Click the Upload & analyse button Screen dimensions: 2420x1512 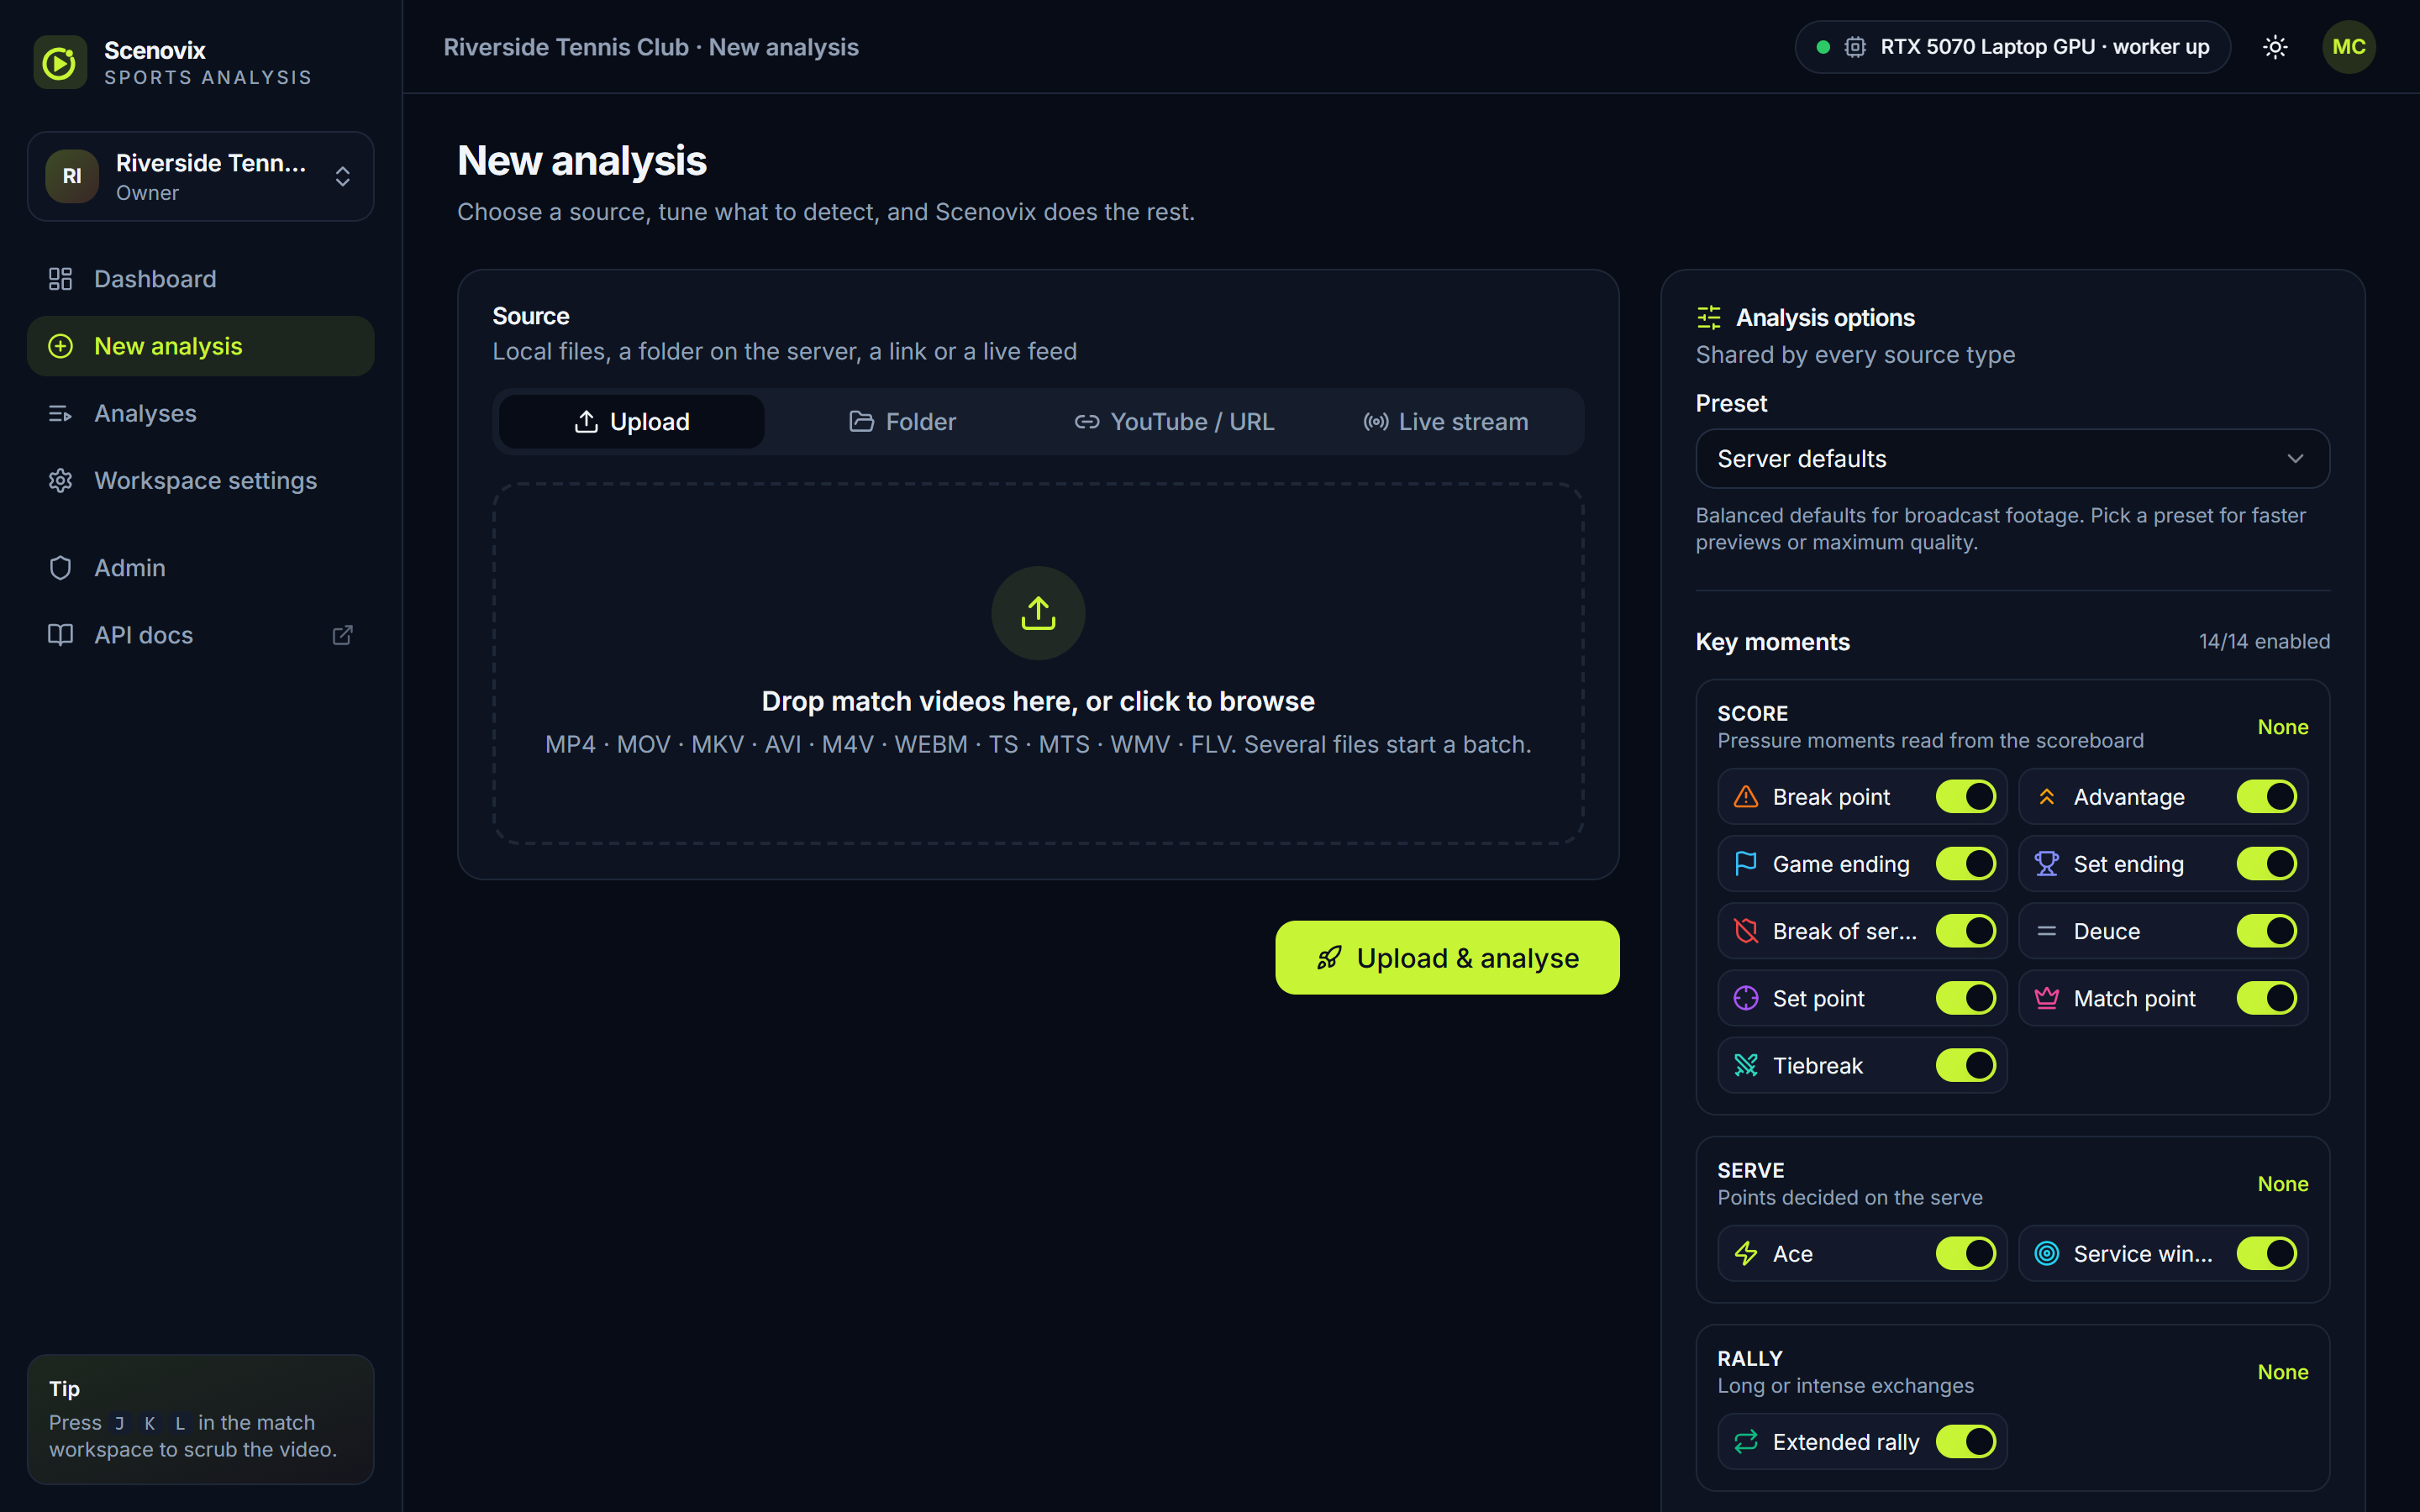1447,957
